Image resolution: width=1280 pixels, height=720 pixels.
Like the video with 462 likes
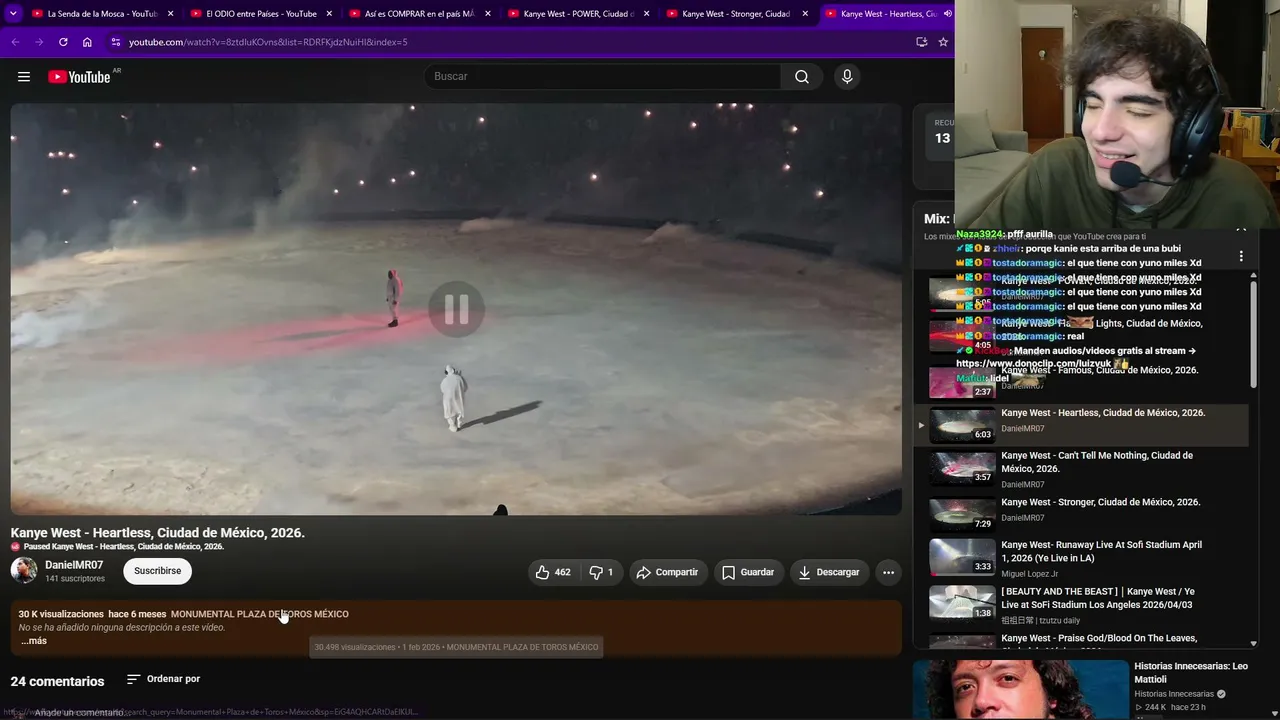(x=553, y=572)
